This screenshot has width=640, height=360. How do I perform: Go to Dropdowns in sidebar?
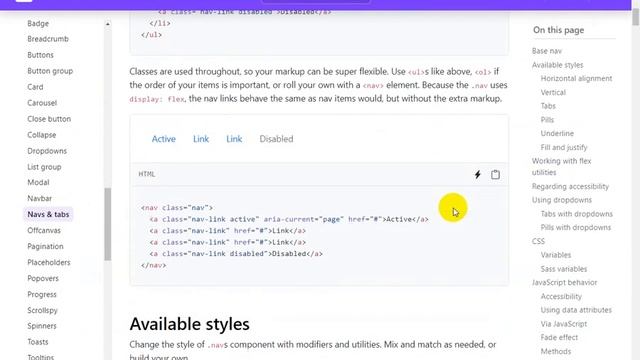[47, 151]
